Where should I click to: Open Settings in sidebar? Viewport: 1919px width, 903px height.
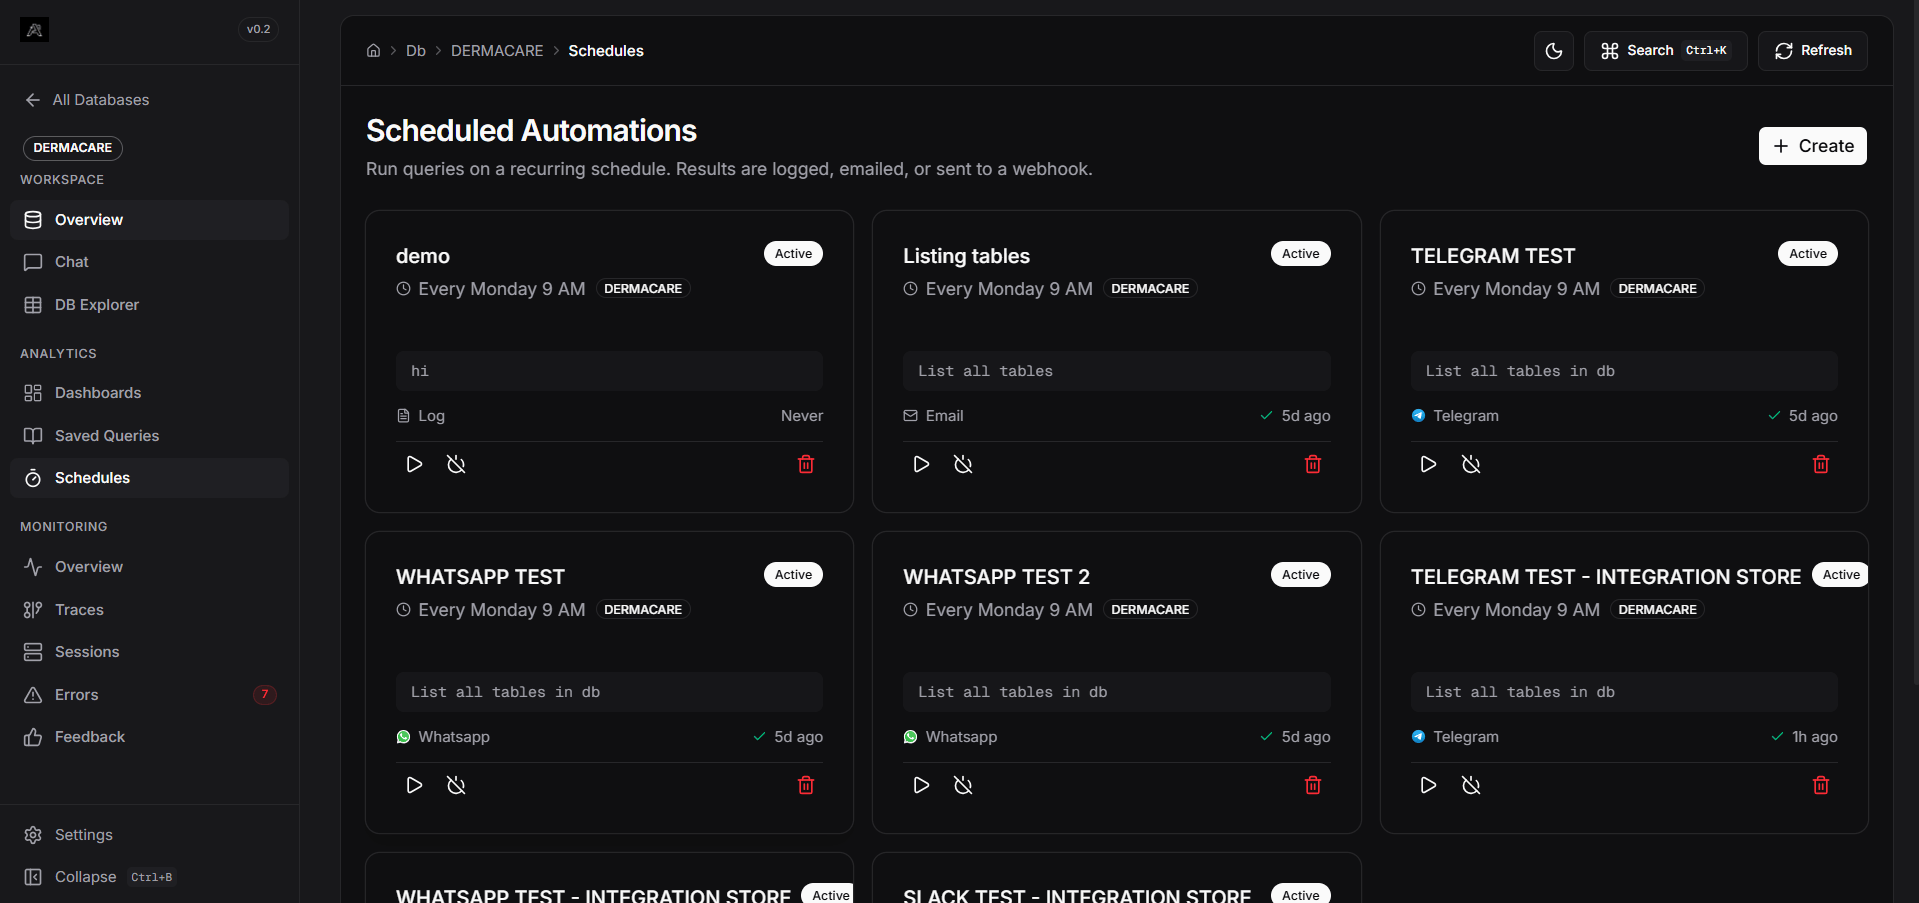point(149,835)
